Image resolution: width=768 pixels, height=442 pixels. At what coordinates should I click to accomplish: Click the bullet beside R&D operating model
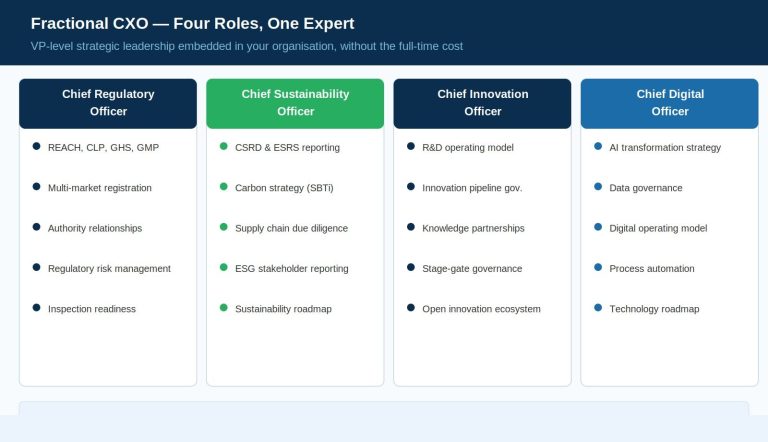point(411,146)
